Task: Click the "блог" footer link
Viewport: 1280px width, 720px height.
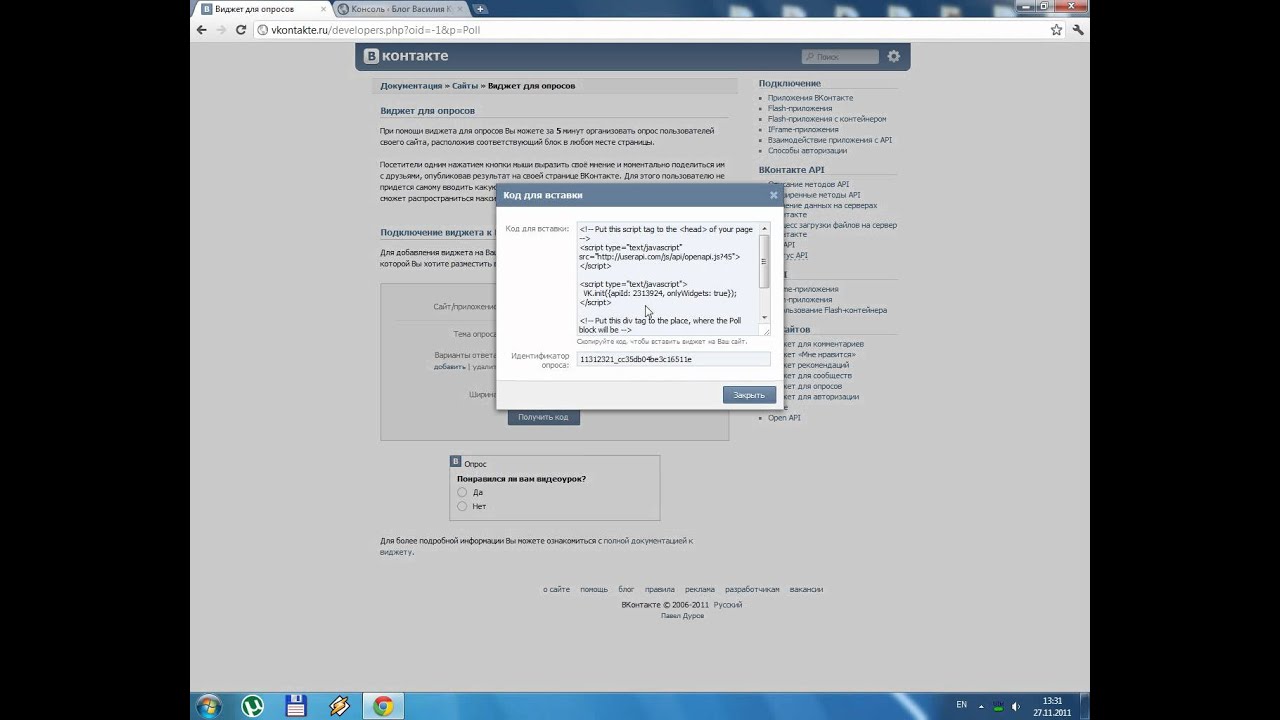Action: pyautogui.click(x=626, y=589)
